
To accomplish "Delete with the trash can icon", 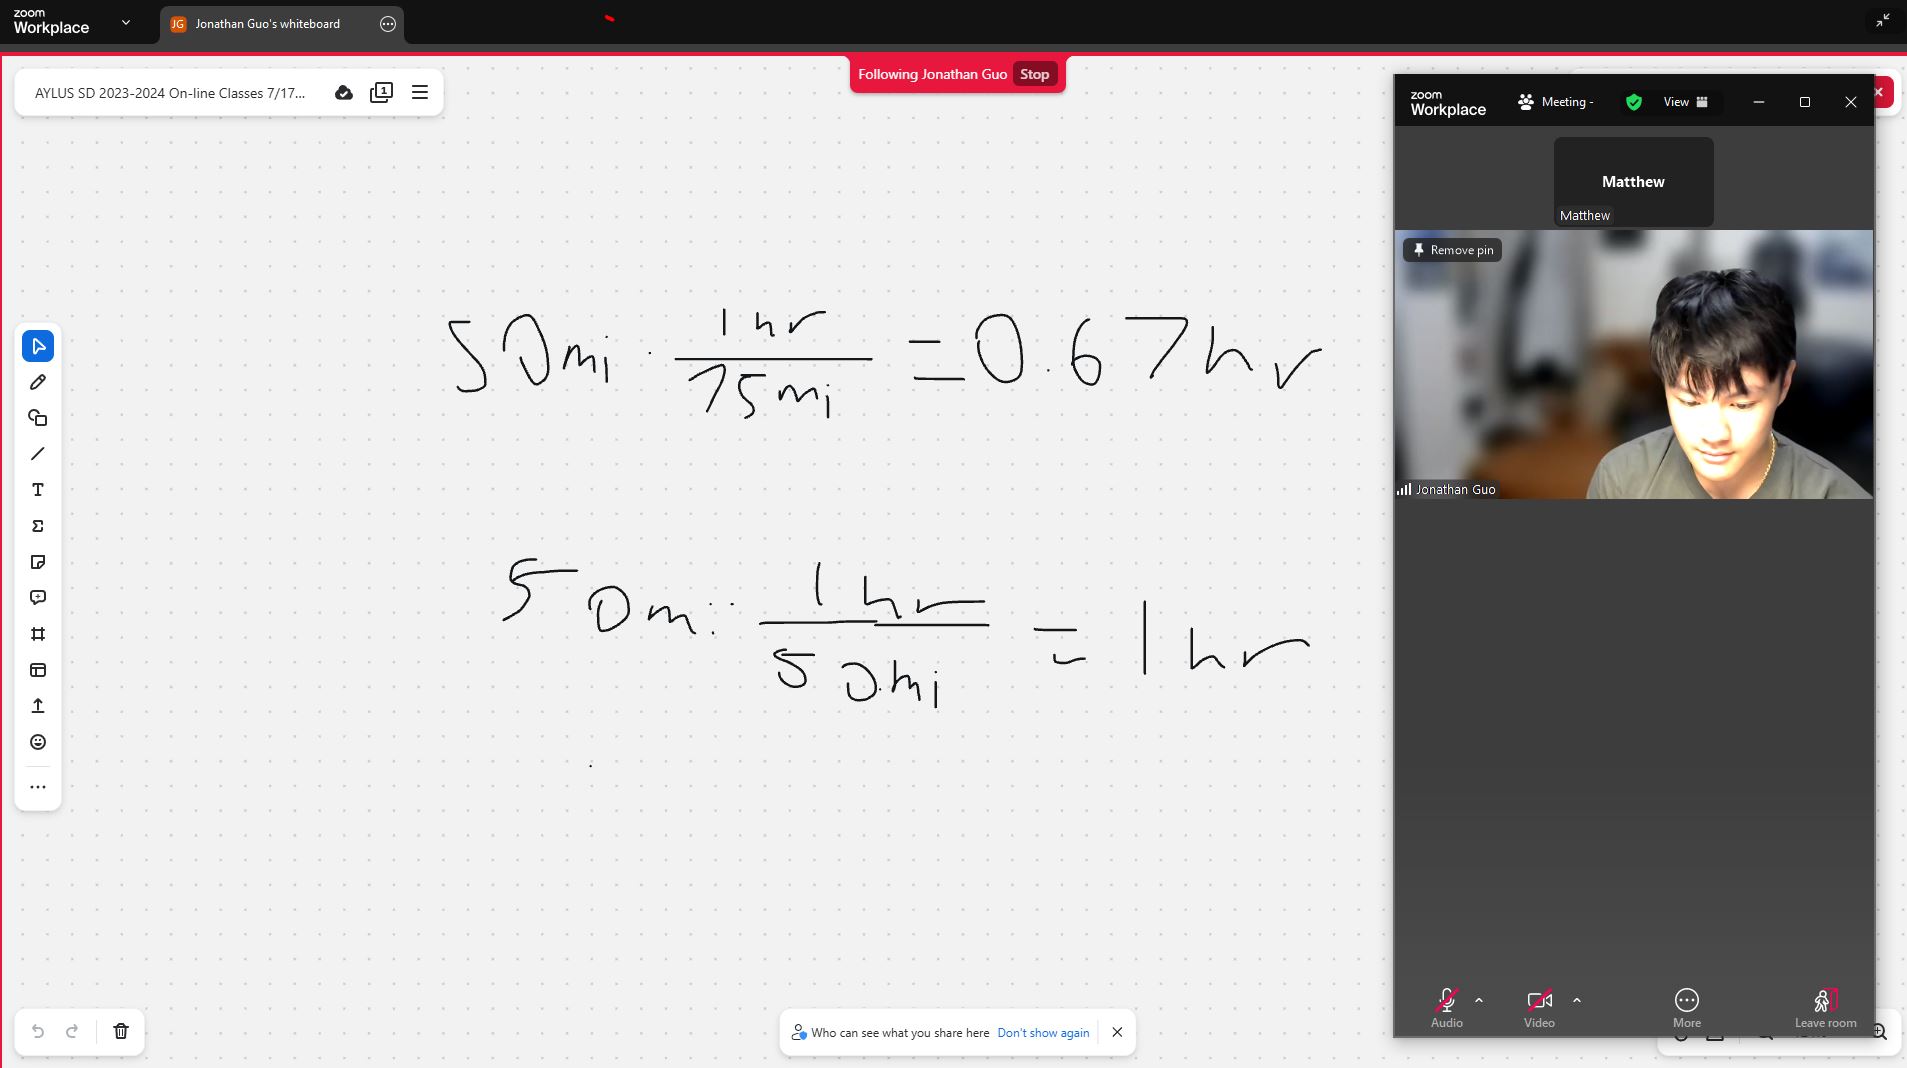I will (121, 1031).
